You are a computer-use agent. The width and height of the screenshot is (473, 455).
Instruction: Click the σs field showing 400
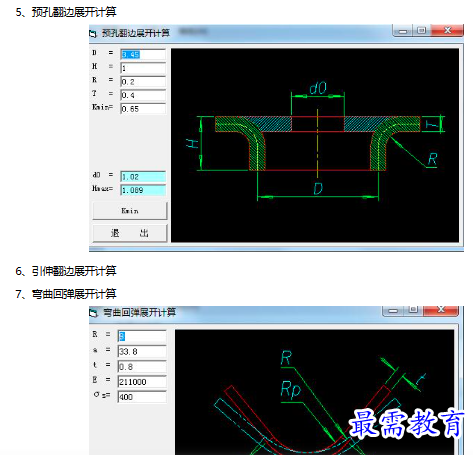coord(142,397)
